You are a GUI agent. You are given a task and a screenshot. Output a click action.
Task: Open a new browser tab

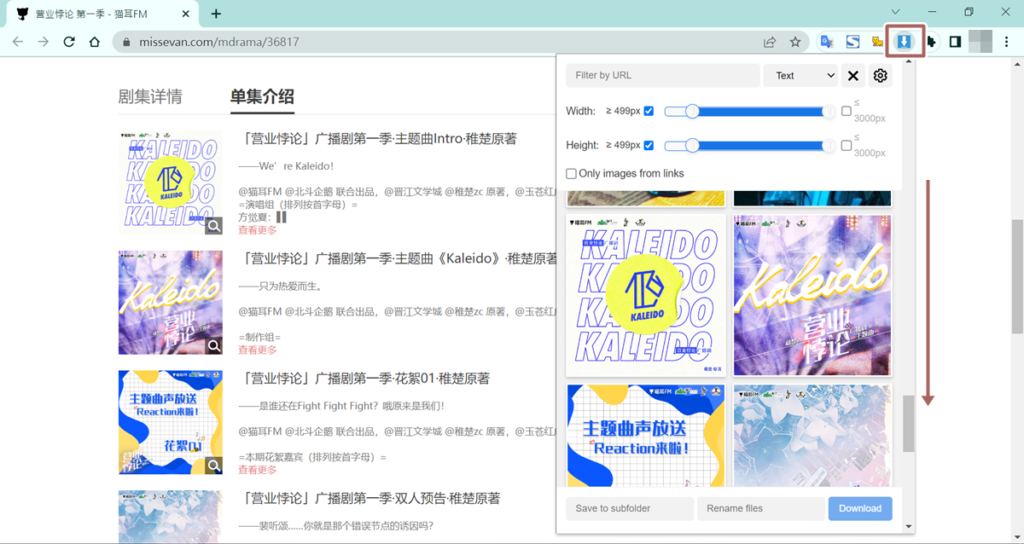pyautogui.click(x=216, y=14)
